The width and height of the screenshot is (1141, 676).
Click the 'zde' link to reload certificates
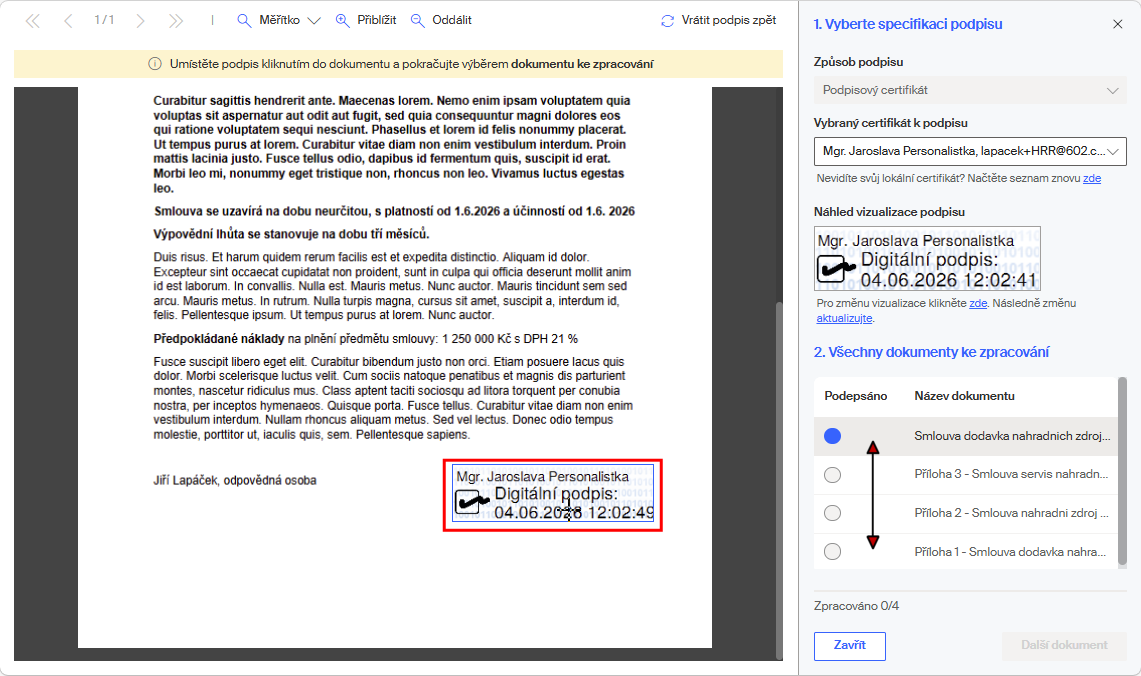click(x=1092, y=178)
